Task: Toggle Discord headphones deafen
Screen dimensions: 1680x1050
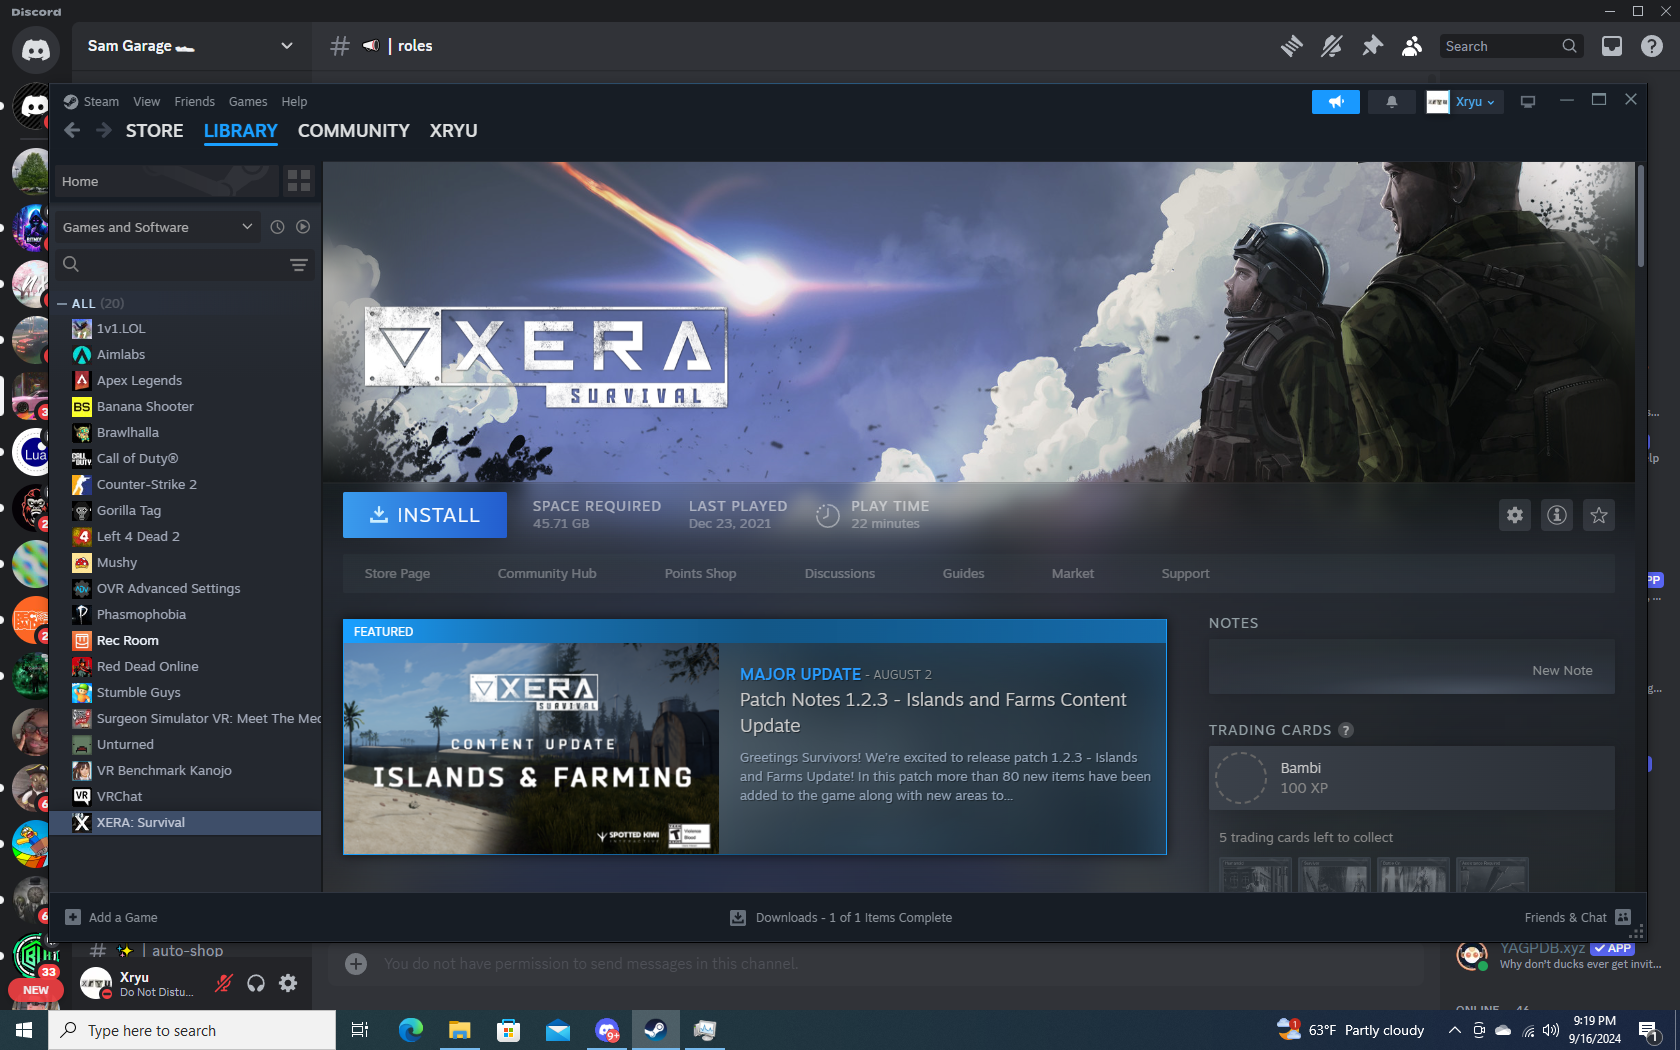Action: 256,983
